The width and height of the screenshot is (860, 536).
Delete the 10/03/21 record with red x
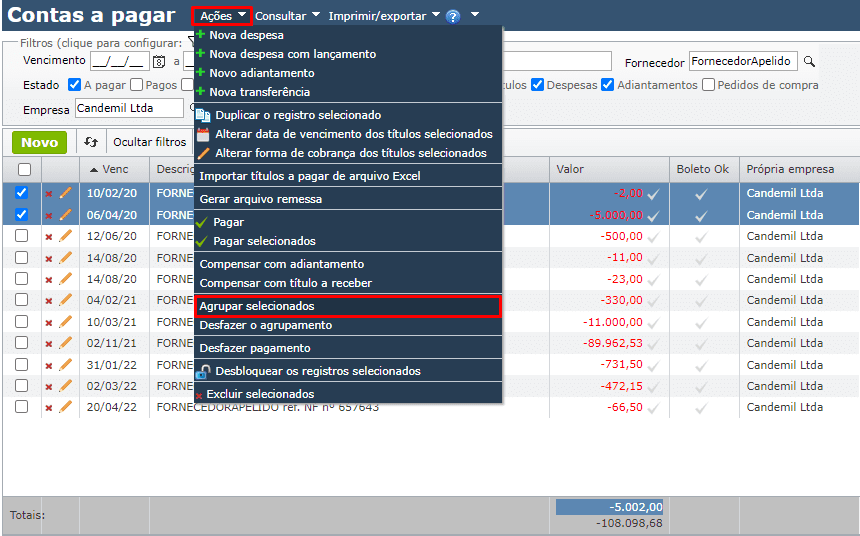pos(49,323)
